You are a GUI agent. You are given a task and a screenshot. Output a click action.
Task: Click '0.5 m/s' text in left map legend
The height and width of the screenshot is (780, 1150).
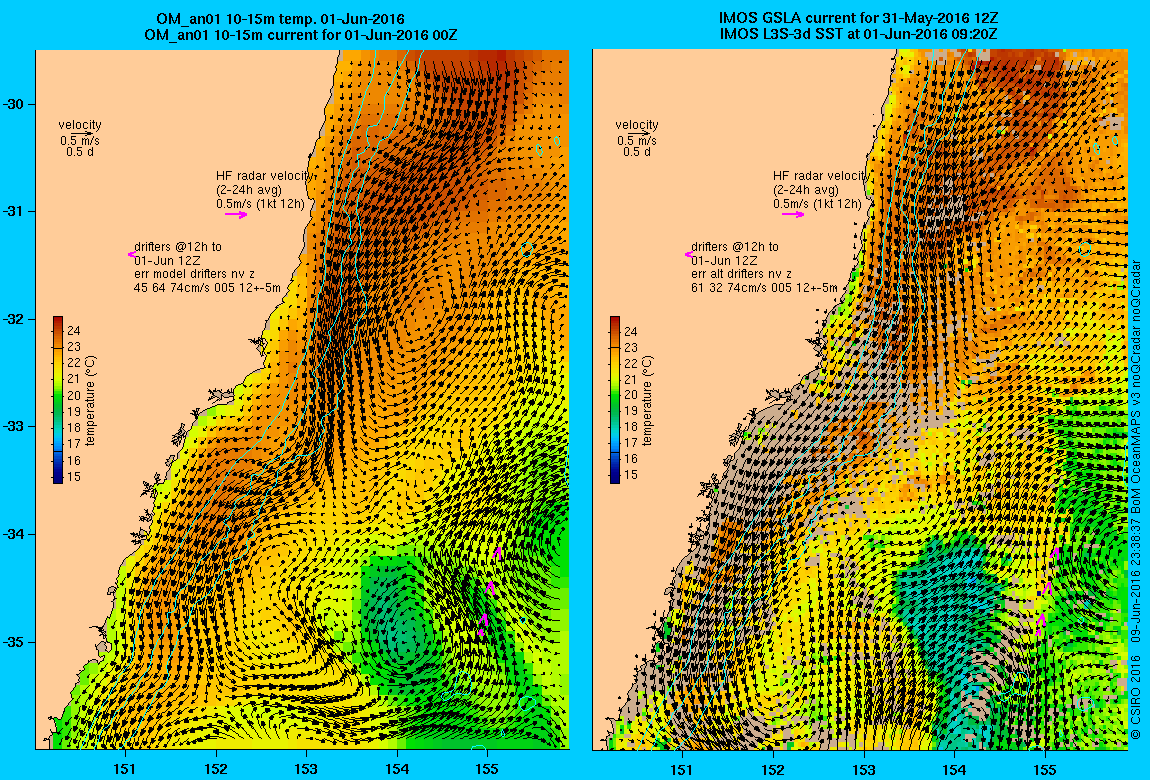click(x=80, y=141)
